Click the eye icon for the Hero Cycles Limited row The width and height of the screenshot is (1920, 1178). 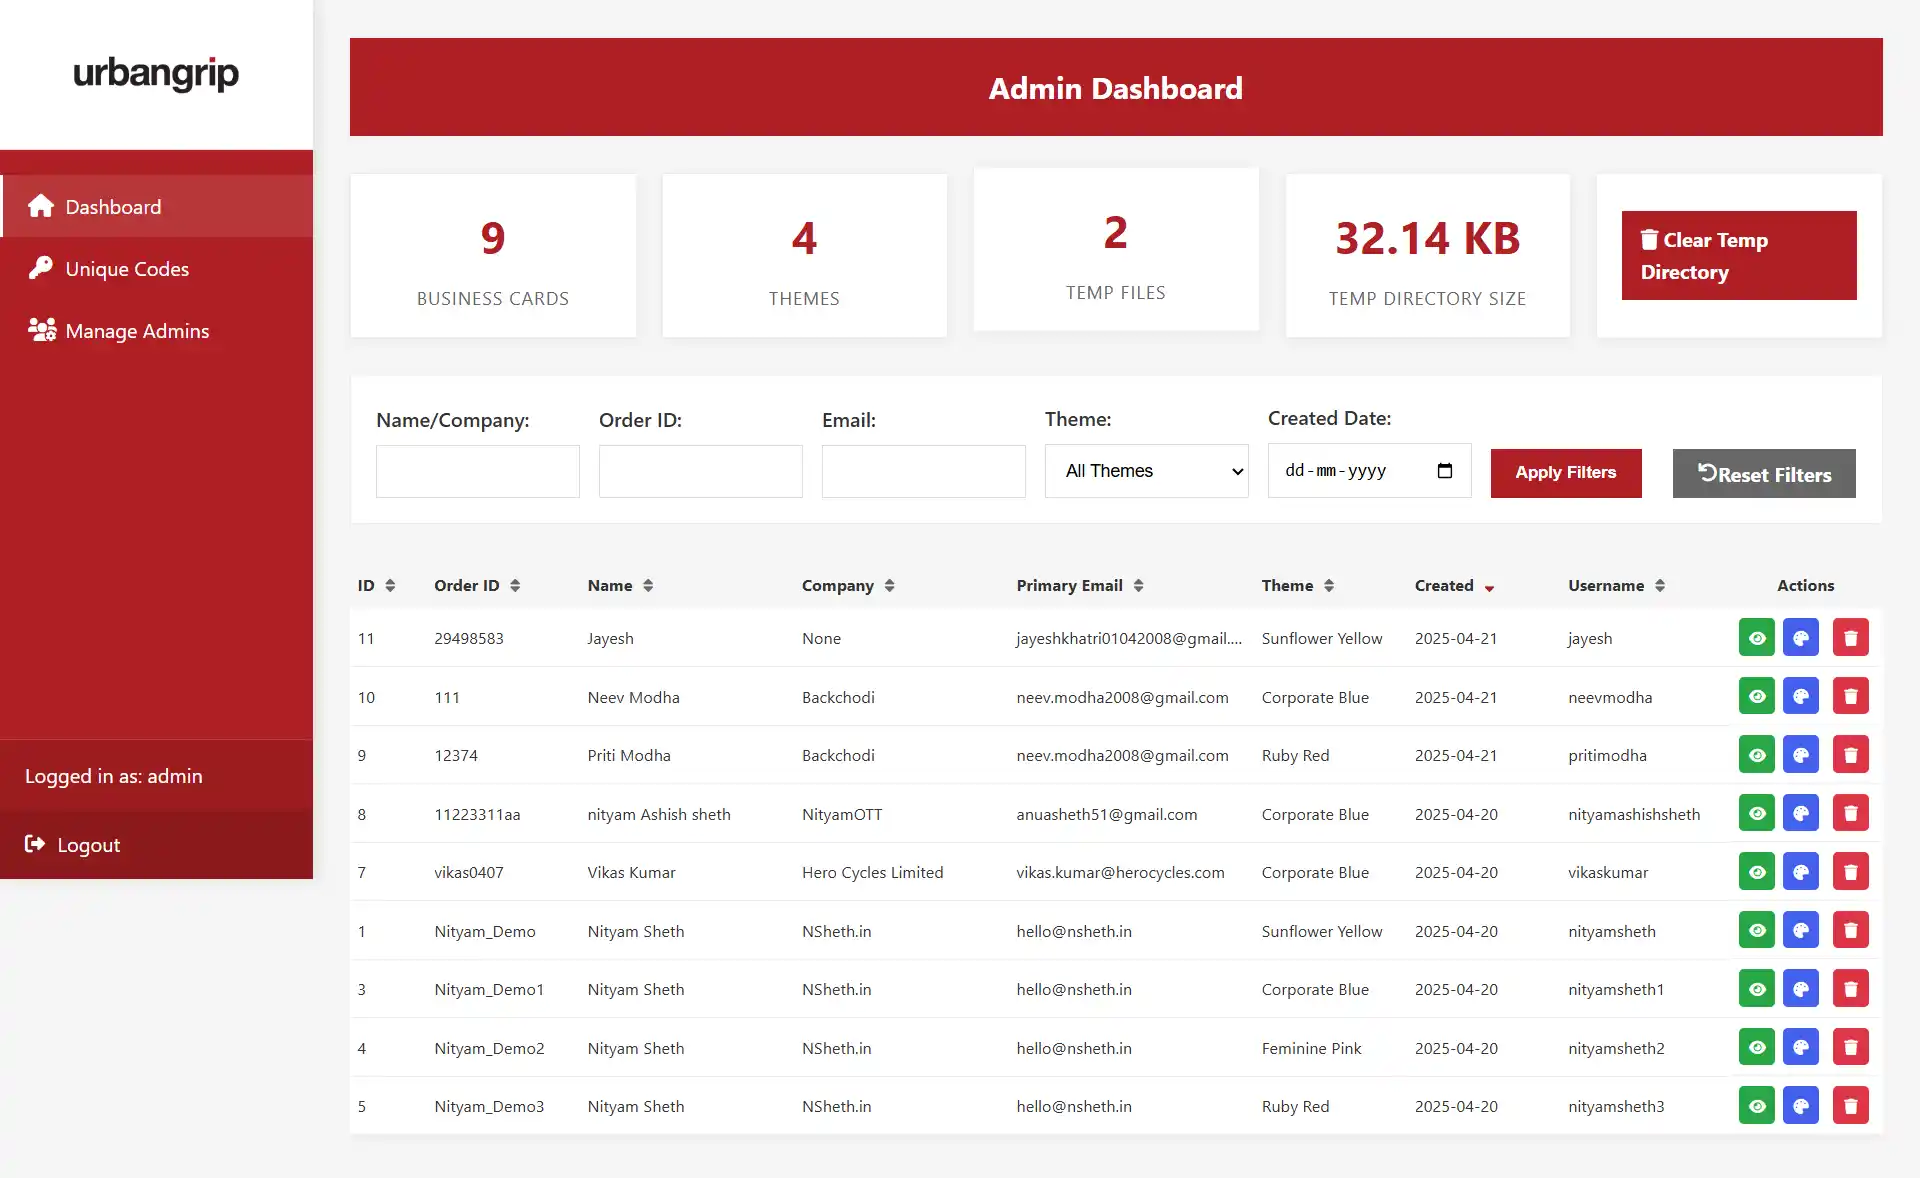(1756, 872)
